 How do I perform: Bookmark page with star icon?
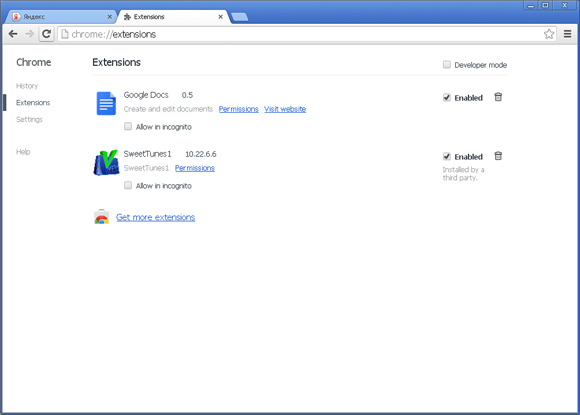[x=549, y=34]
